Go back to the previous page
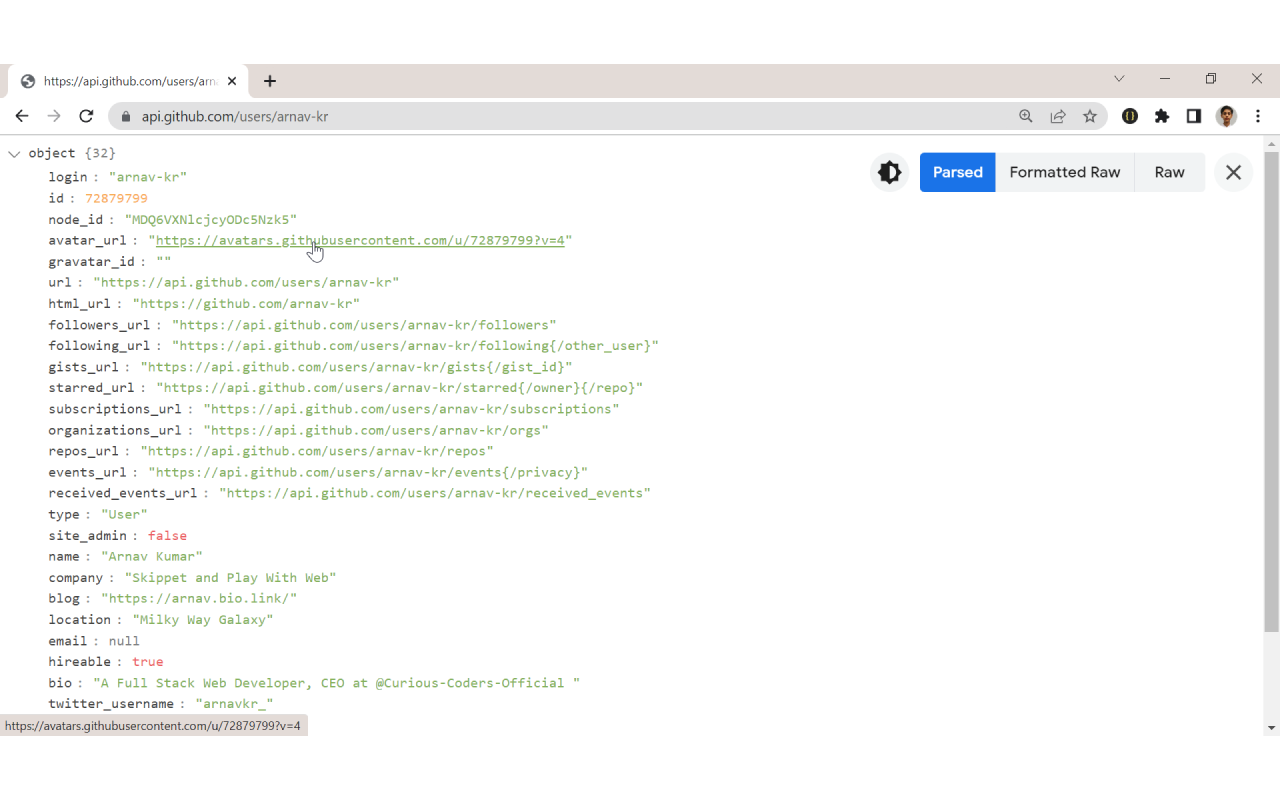The image size is (1280, 800). (x=22, y=116)
